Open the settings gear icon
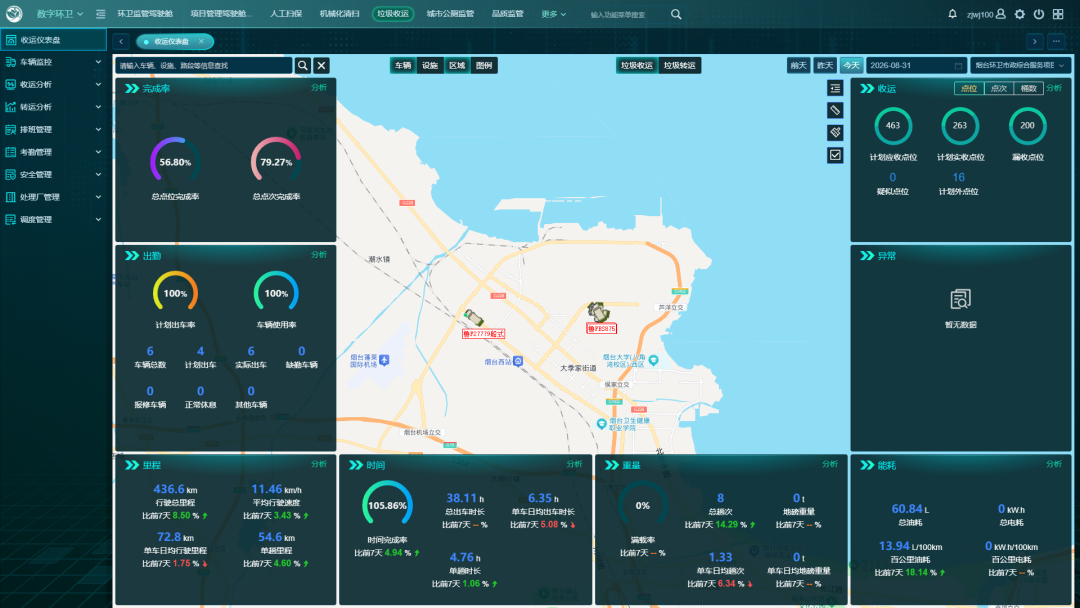 pos(1019,14)
